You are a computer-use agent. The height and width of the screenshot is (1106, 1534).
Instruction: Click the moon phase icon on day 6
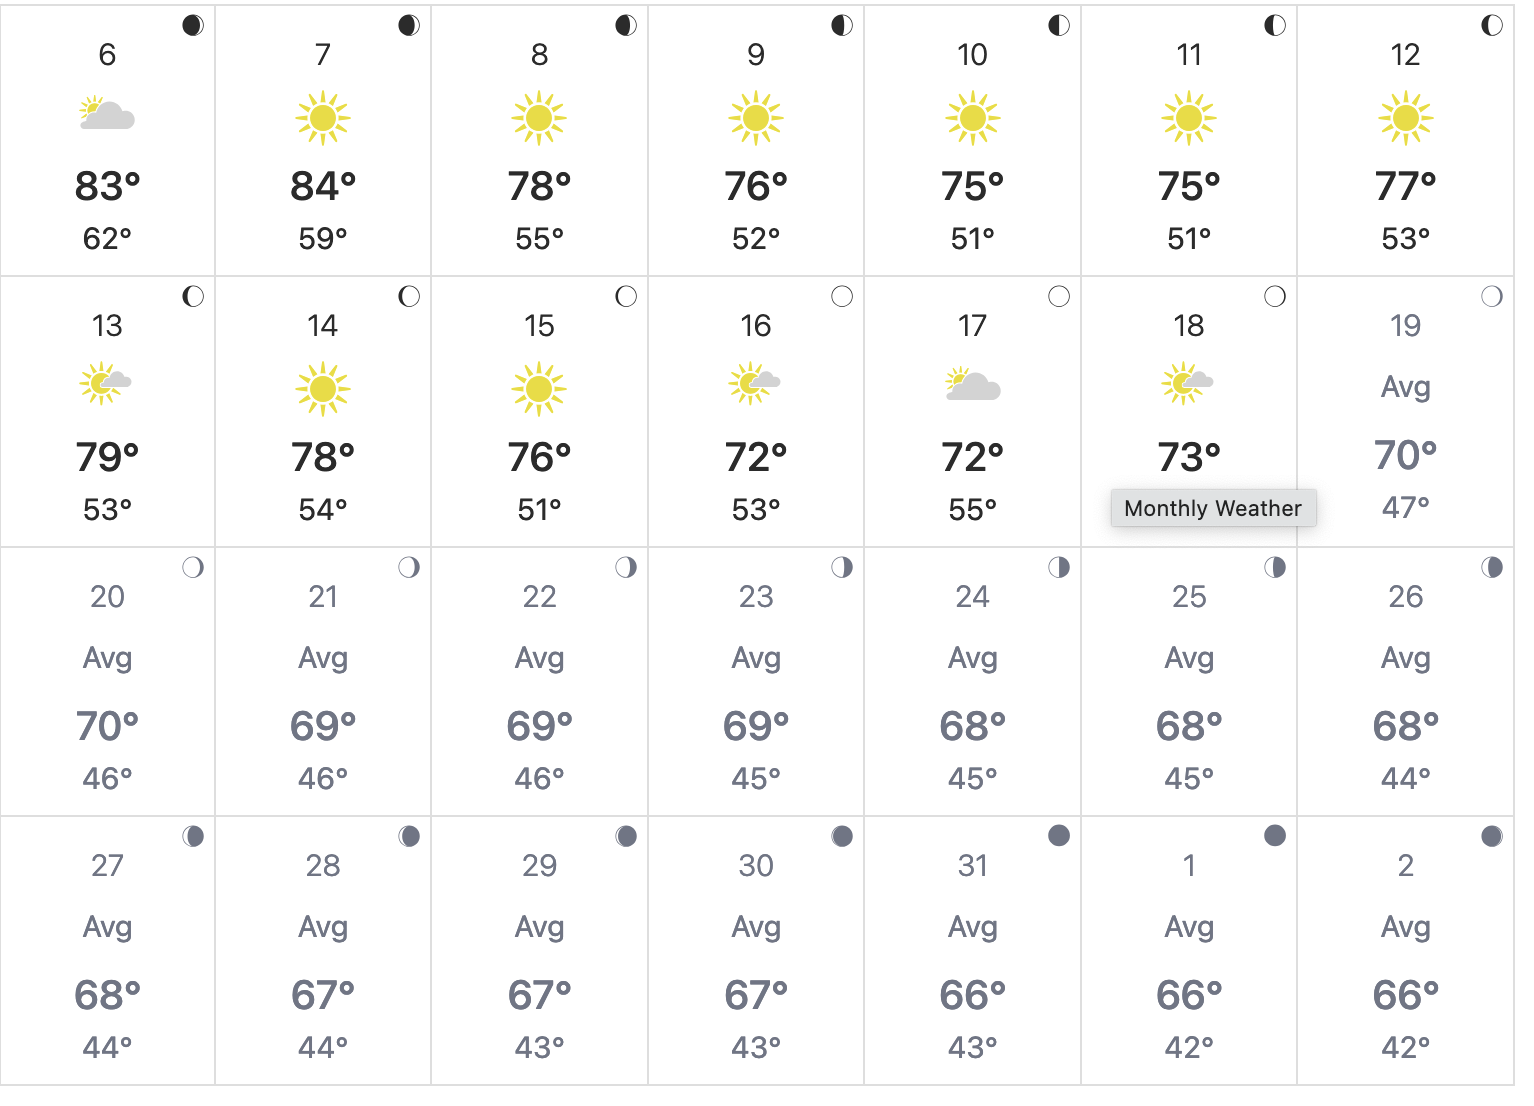pyautogui.click(x=193, y=25)
